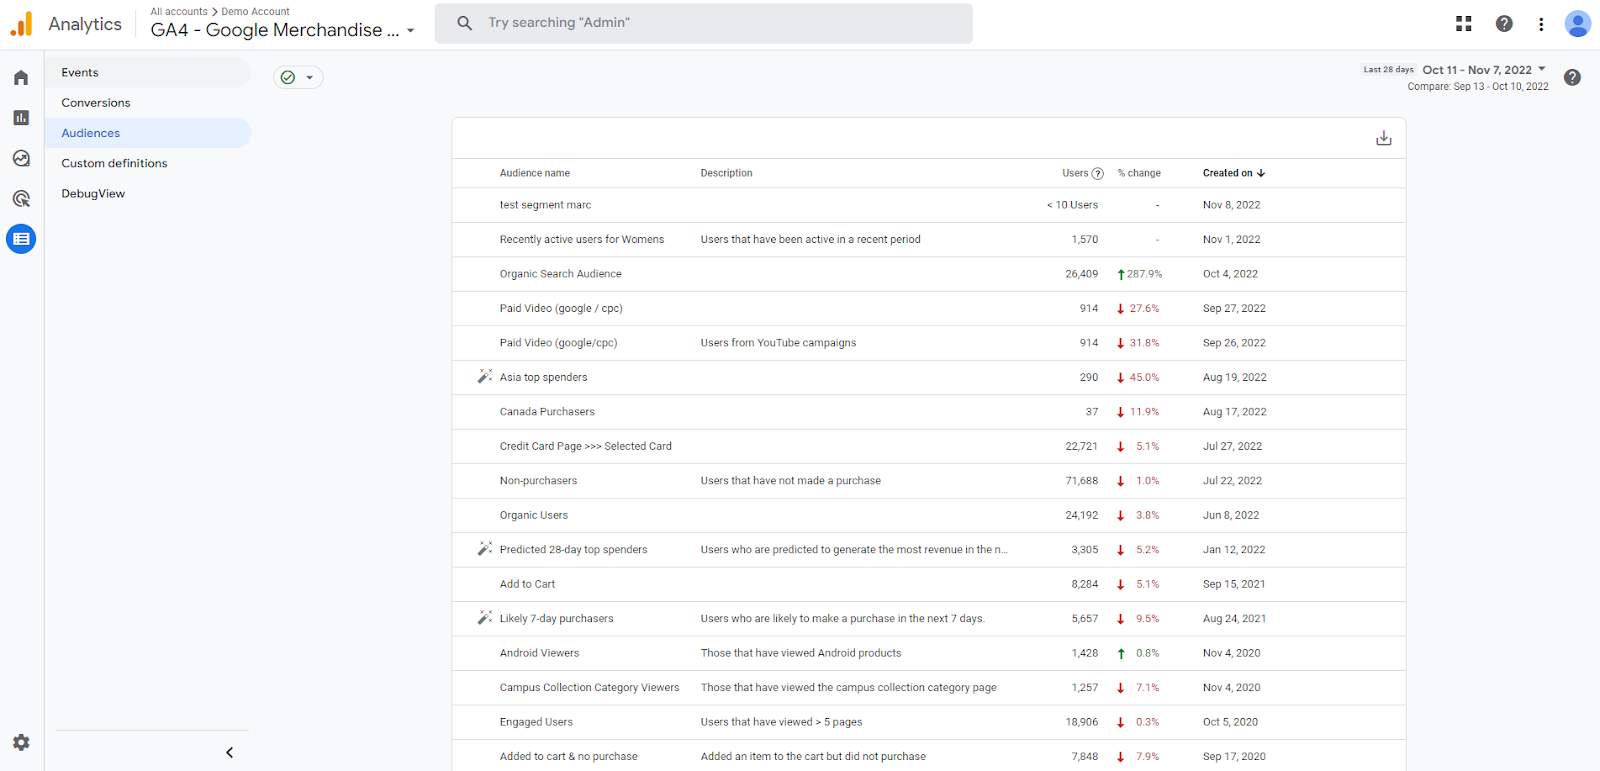Open the Reports bar chart icon

[x=21, y=118]
